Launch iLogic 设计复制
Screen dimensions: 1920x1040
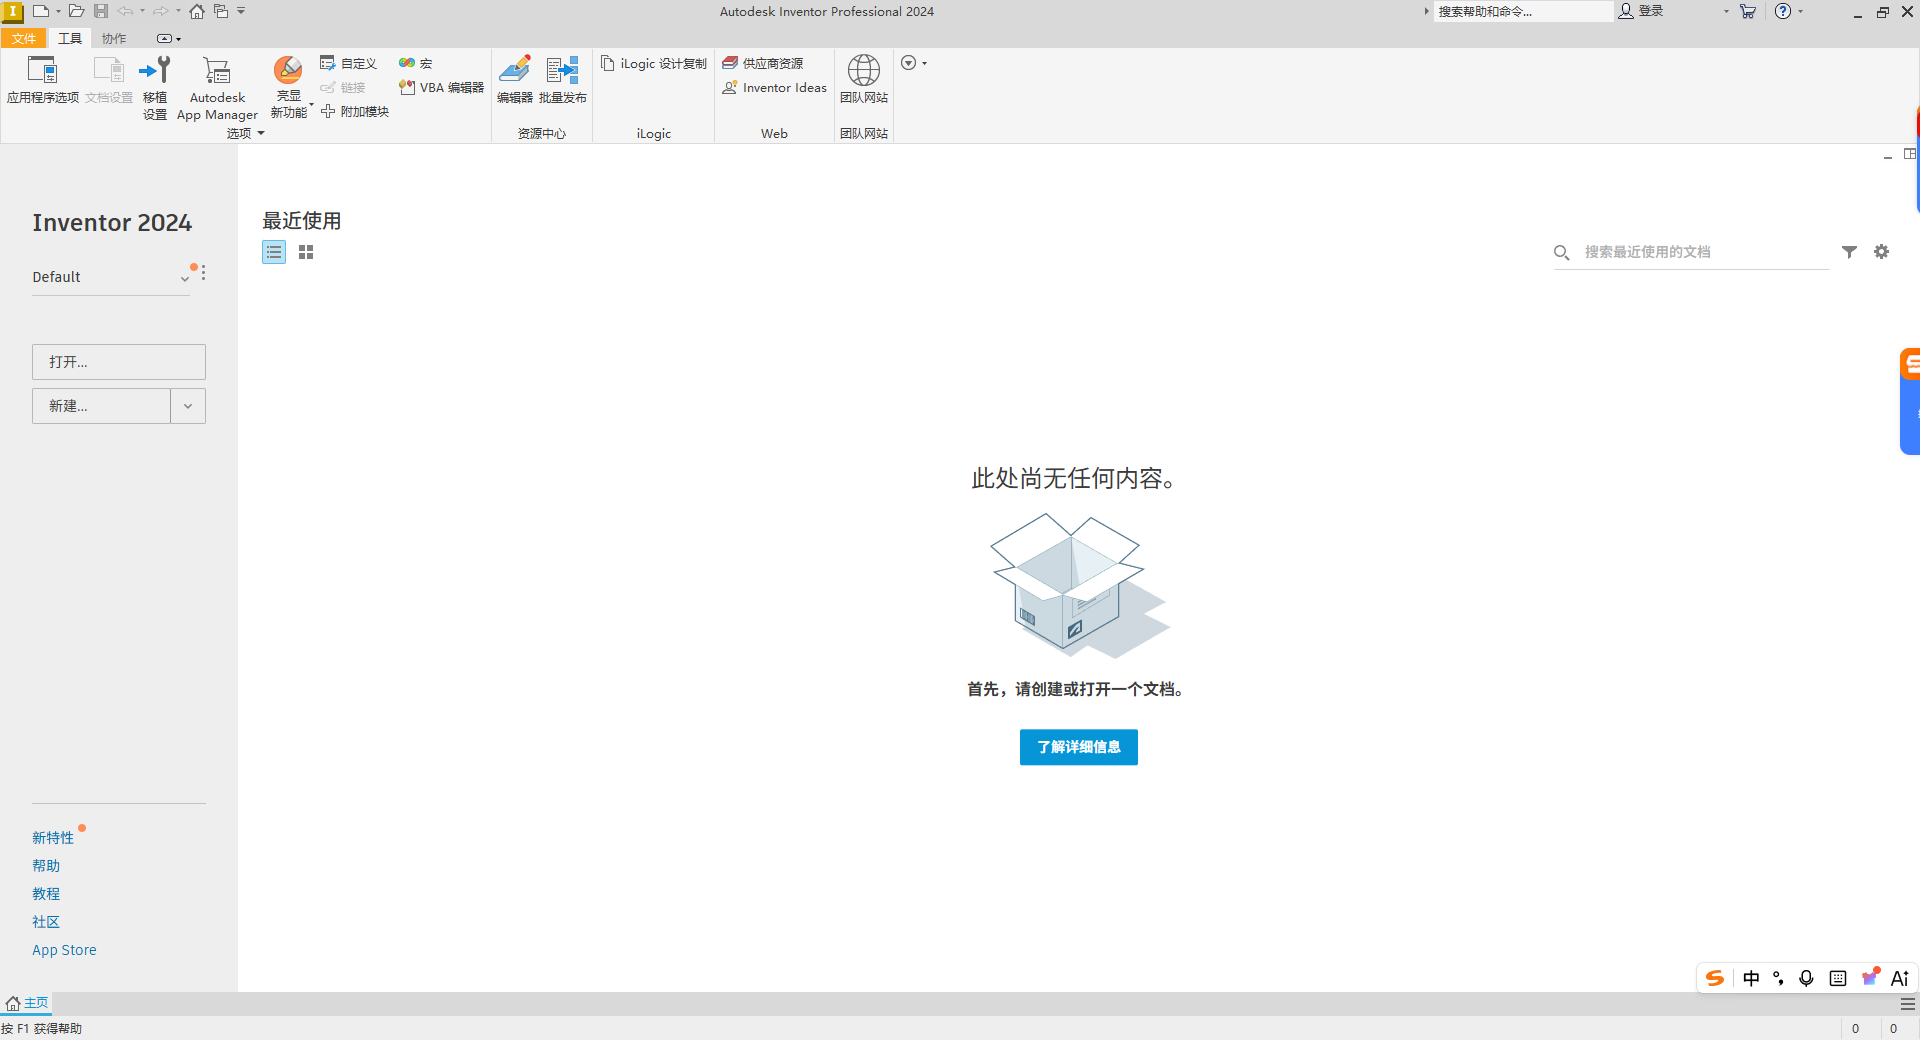click(652, 63)
